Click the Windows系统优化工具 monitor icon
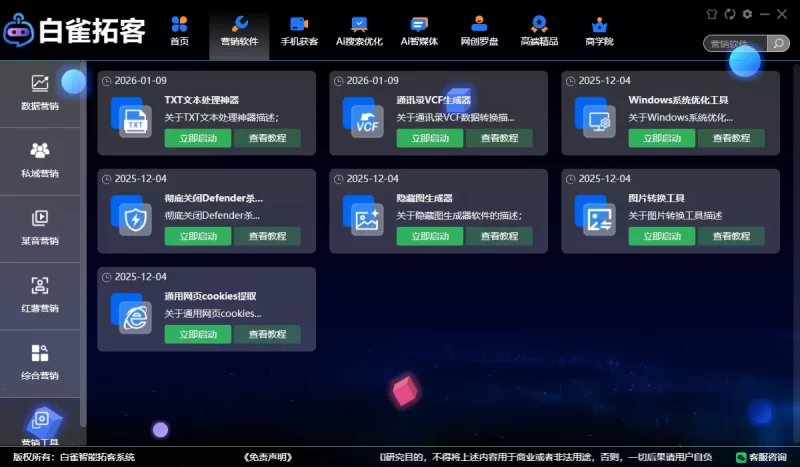This screenshot has width=800, height=467. pyautogui.click(x=595, y=117)
